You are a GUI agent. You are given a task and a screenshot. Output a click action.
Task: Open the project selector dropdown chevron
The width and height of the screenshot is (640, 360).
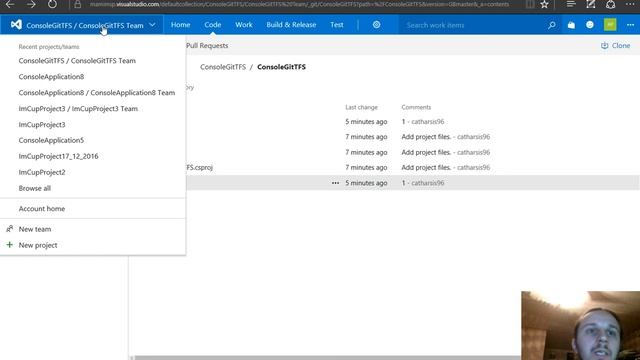pyautogui.click(x=152, y=25)
